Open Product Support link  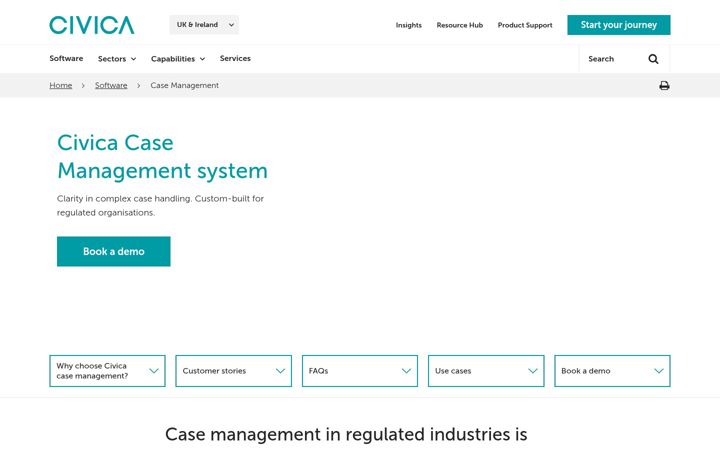pos(525,25)
